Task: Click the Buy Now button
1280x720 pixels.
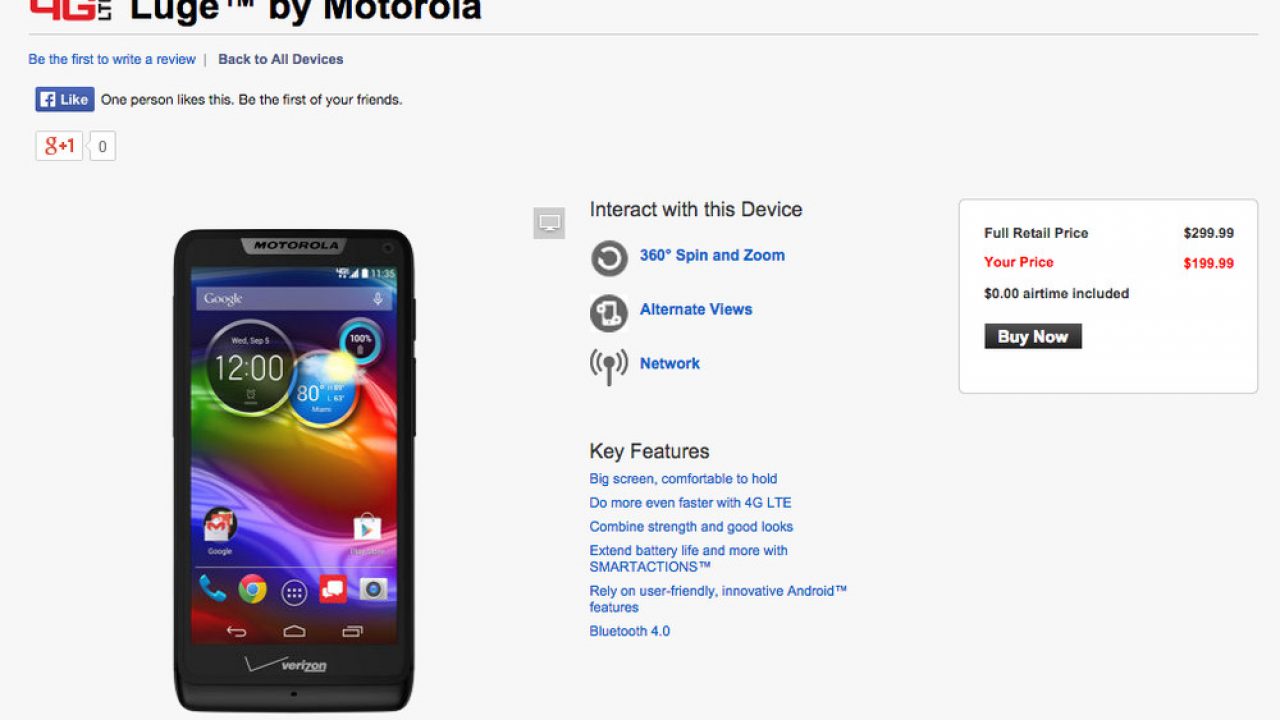Action: point(1033,336)
